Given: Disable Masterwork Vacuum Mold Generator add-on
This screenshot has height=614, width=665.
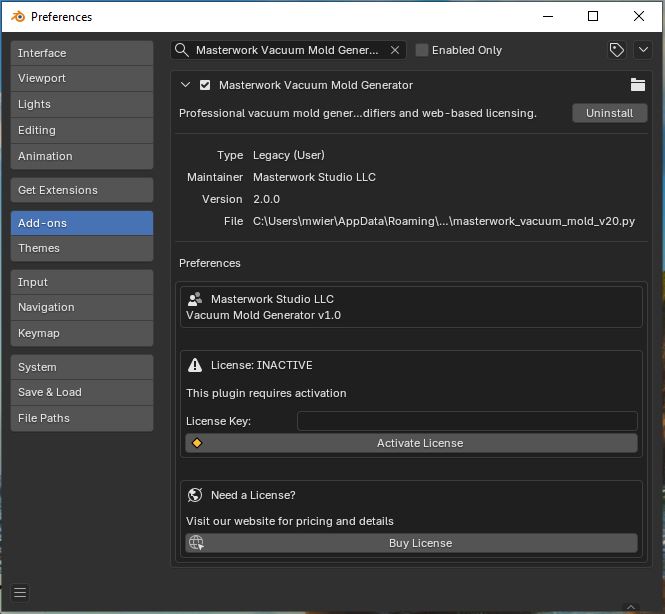Looking at the screenshot, I should [x=205, y=86].
